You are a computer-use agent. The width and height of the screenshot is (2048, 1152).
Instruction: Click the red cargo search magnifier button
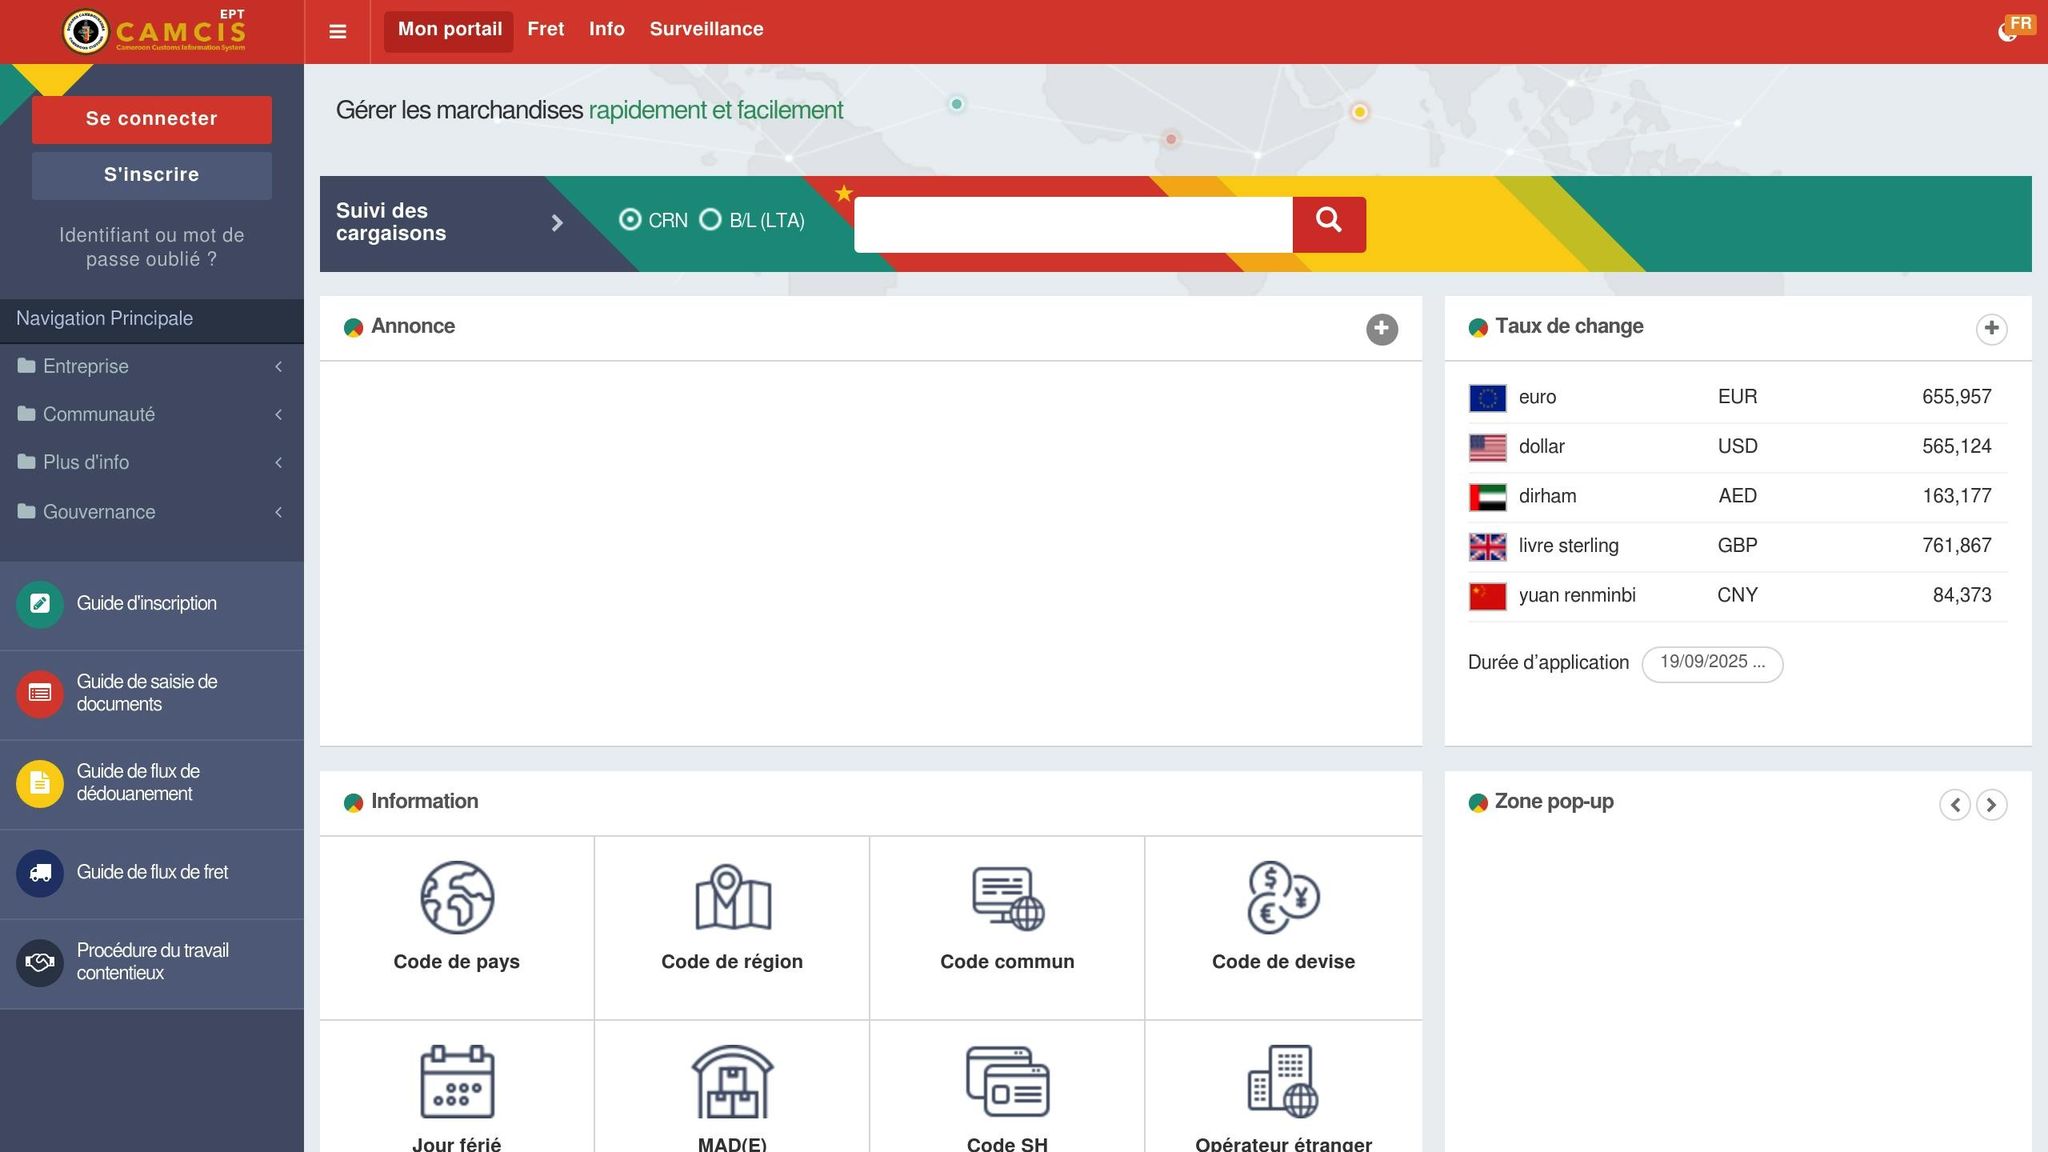[x=1328, y=224]
